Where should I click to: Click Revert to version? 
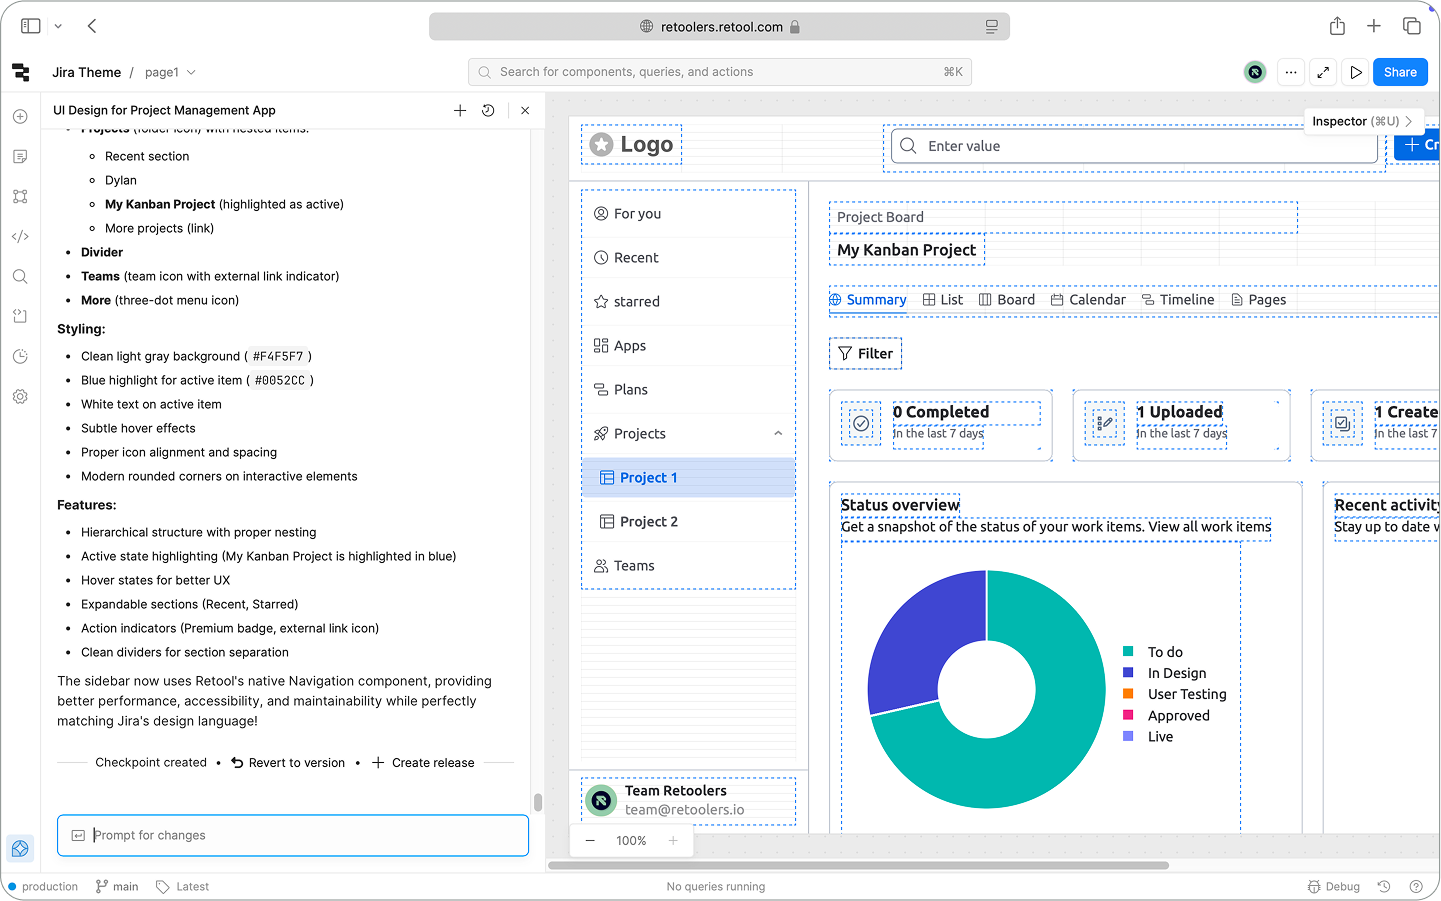tap(288, 763)
